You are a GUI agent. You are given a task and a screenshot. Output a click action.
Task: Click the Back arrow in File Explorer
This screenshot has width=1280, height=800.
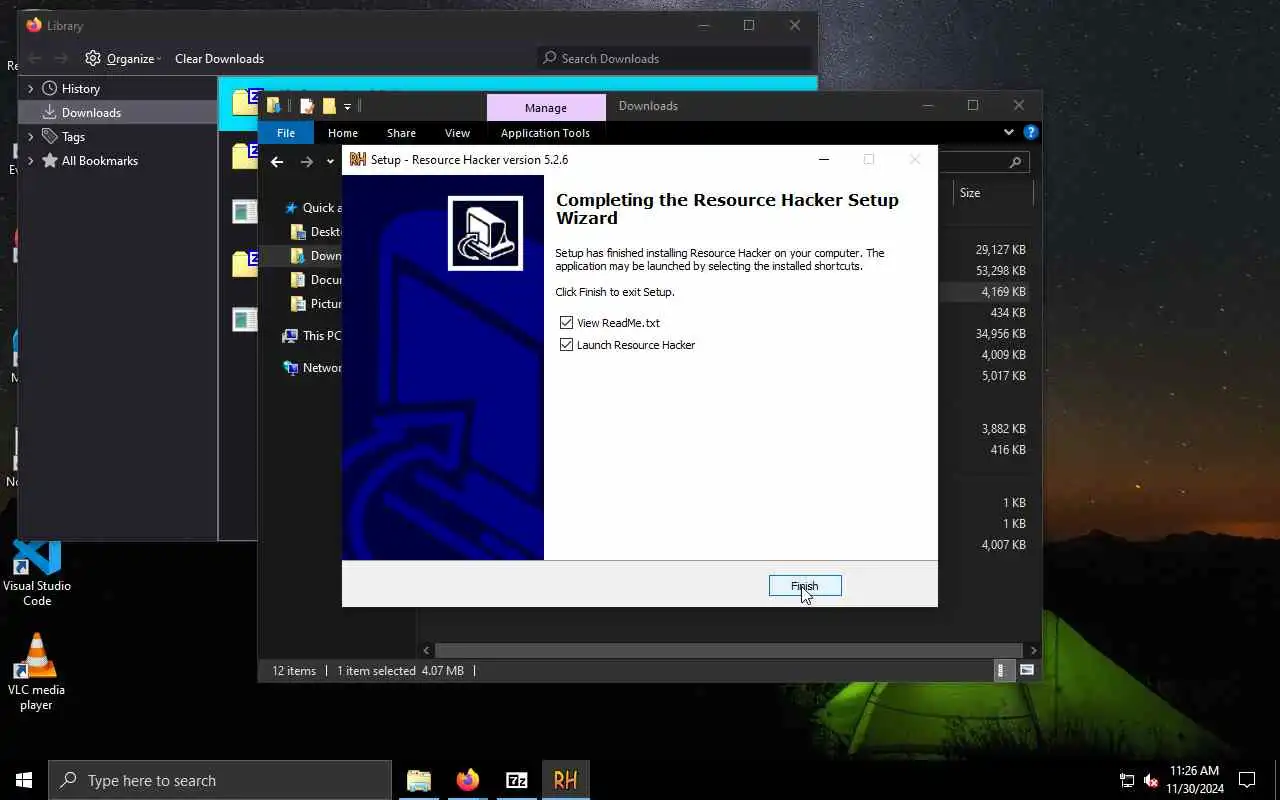(x=277, y=162)
